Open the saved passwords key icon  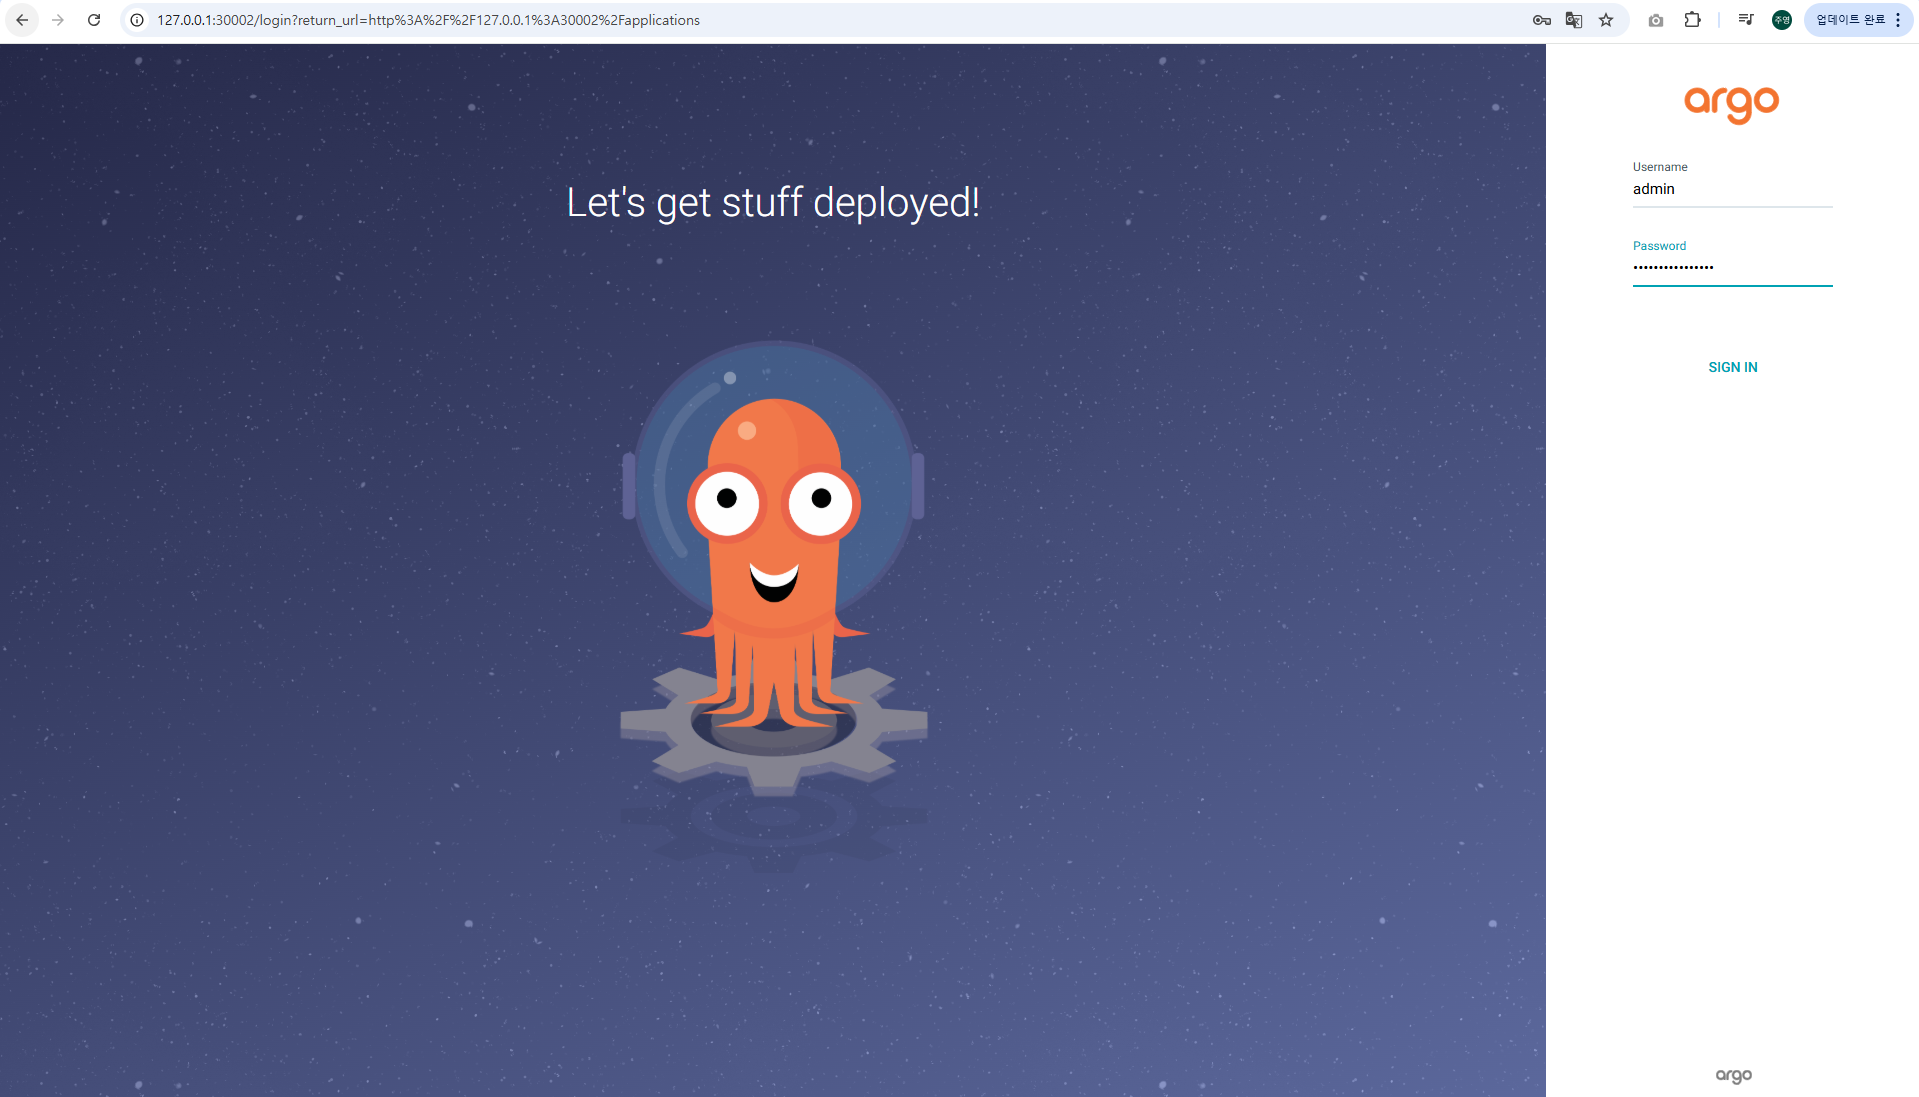1542,20
